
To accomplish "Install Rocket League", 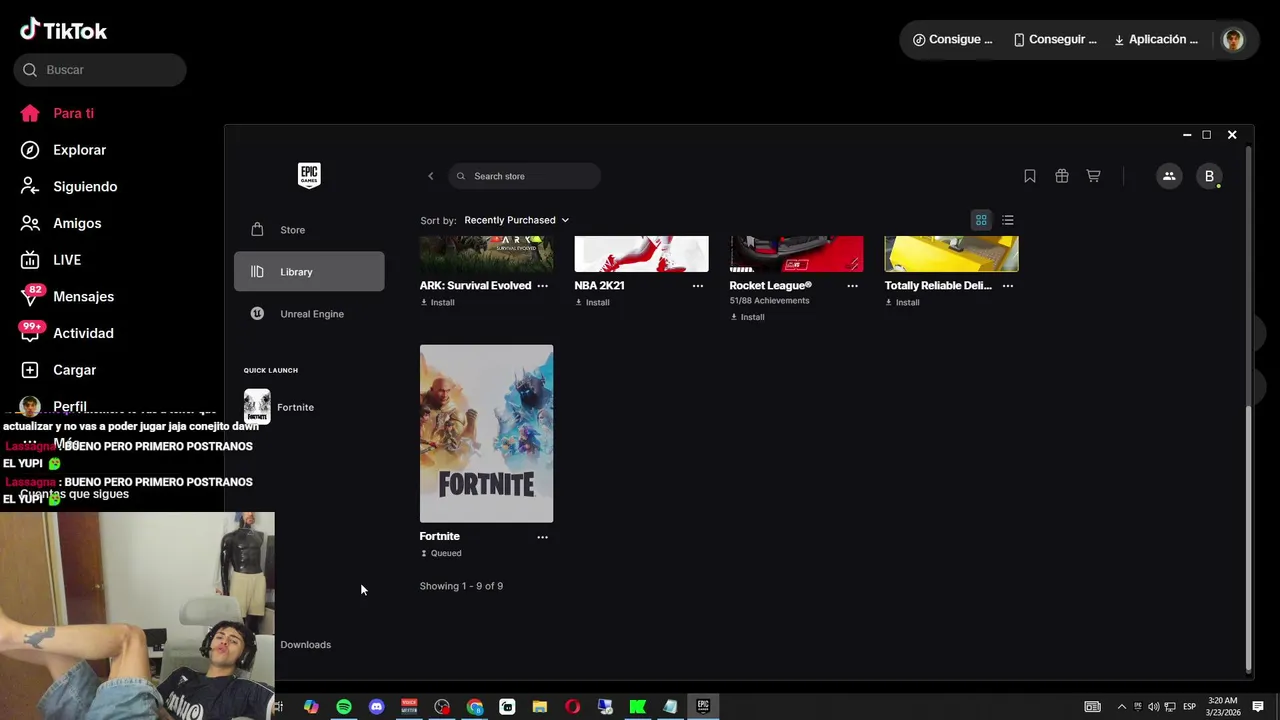I will point(747,317).
